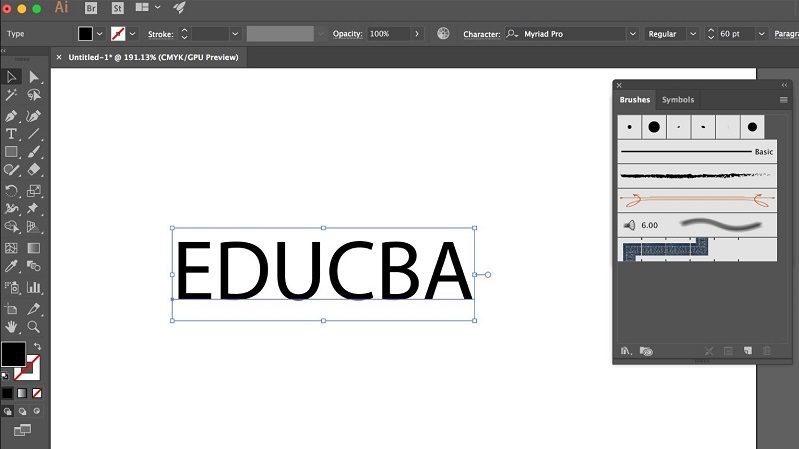The image size is (799, 449).
Task: Select the Lasso tool
Action: tap(34, 95)
